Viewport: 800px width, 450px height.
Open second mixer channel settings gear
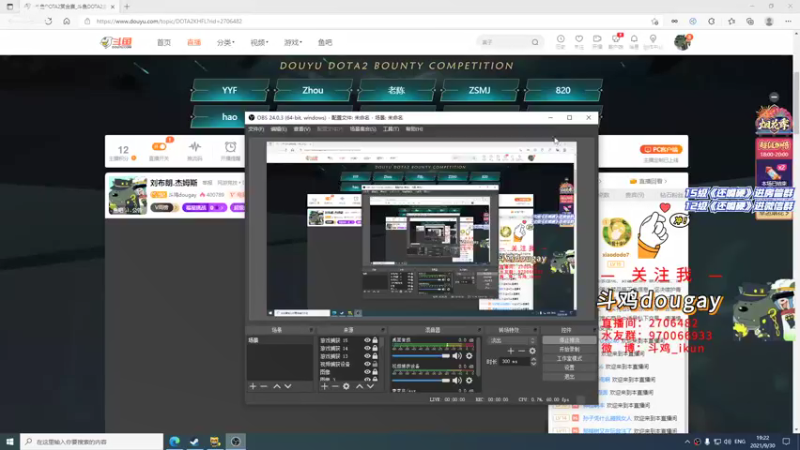(469, 380)
